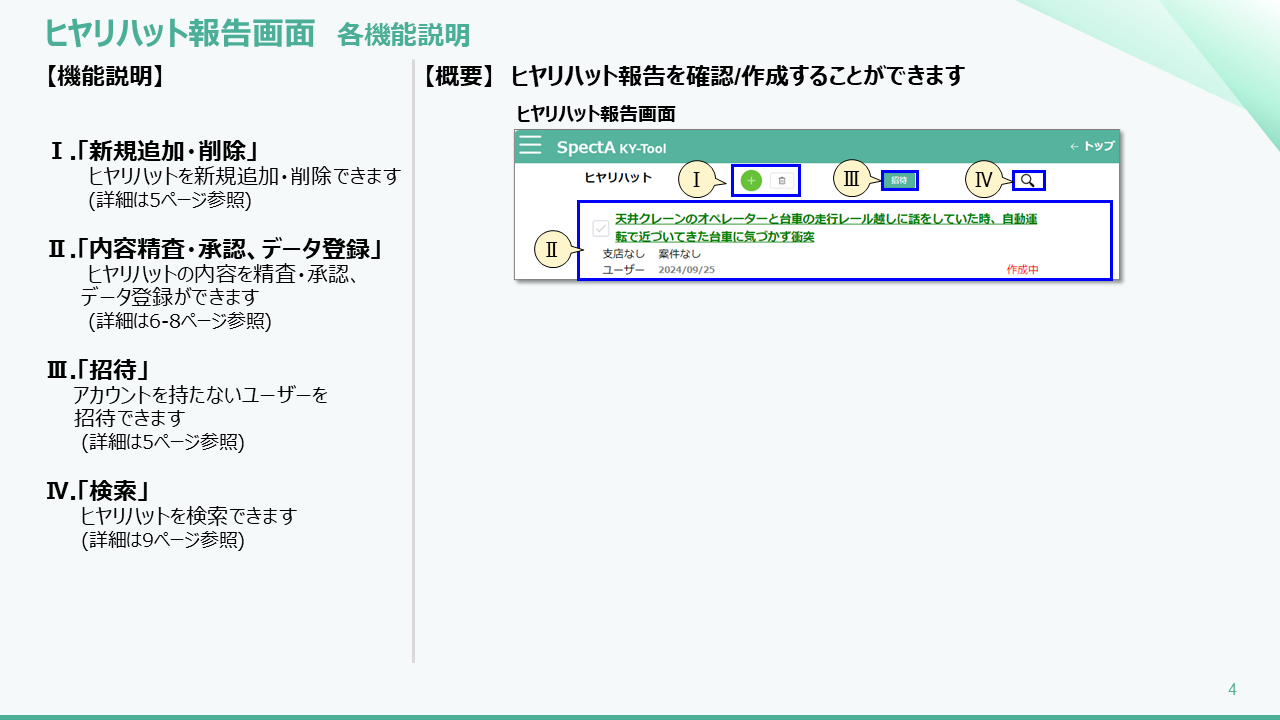Select the Ⅲ.「招待」 heading

104,370
